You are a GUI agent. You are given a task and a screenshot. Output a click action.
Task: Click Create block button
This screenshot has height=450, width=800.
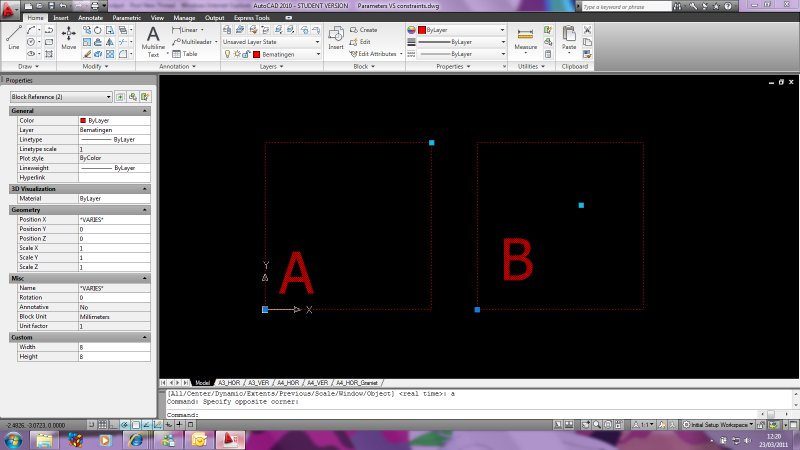coord(364,30)
